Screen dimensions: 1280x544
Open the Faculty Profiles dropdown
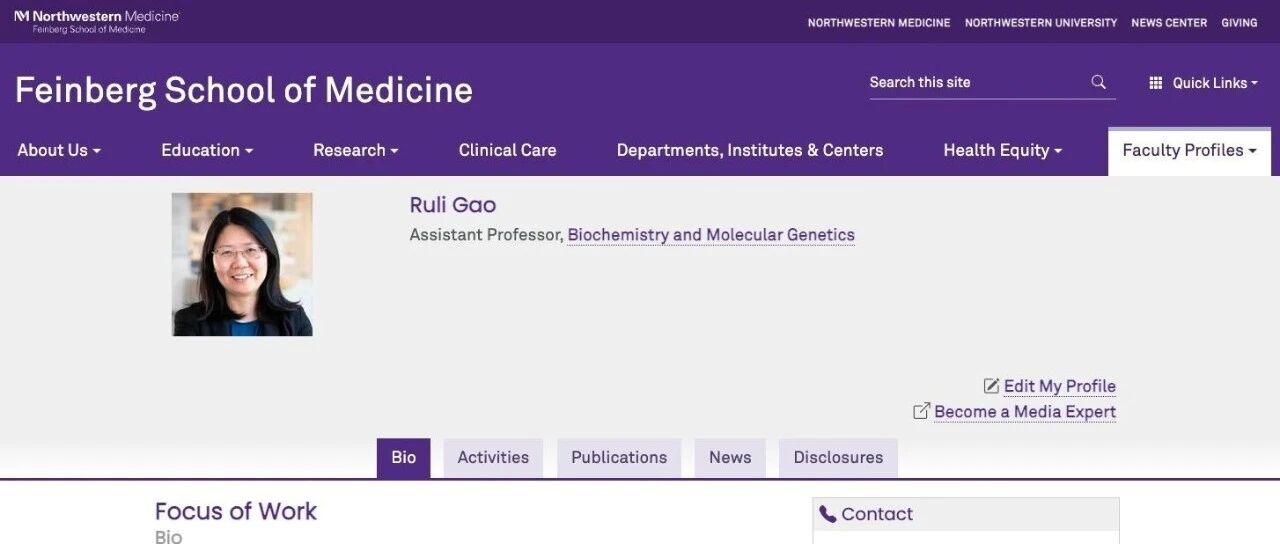[x=1189, y=150]
